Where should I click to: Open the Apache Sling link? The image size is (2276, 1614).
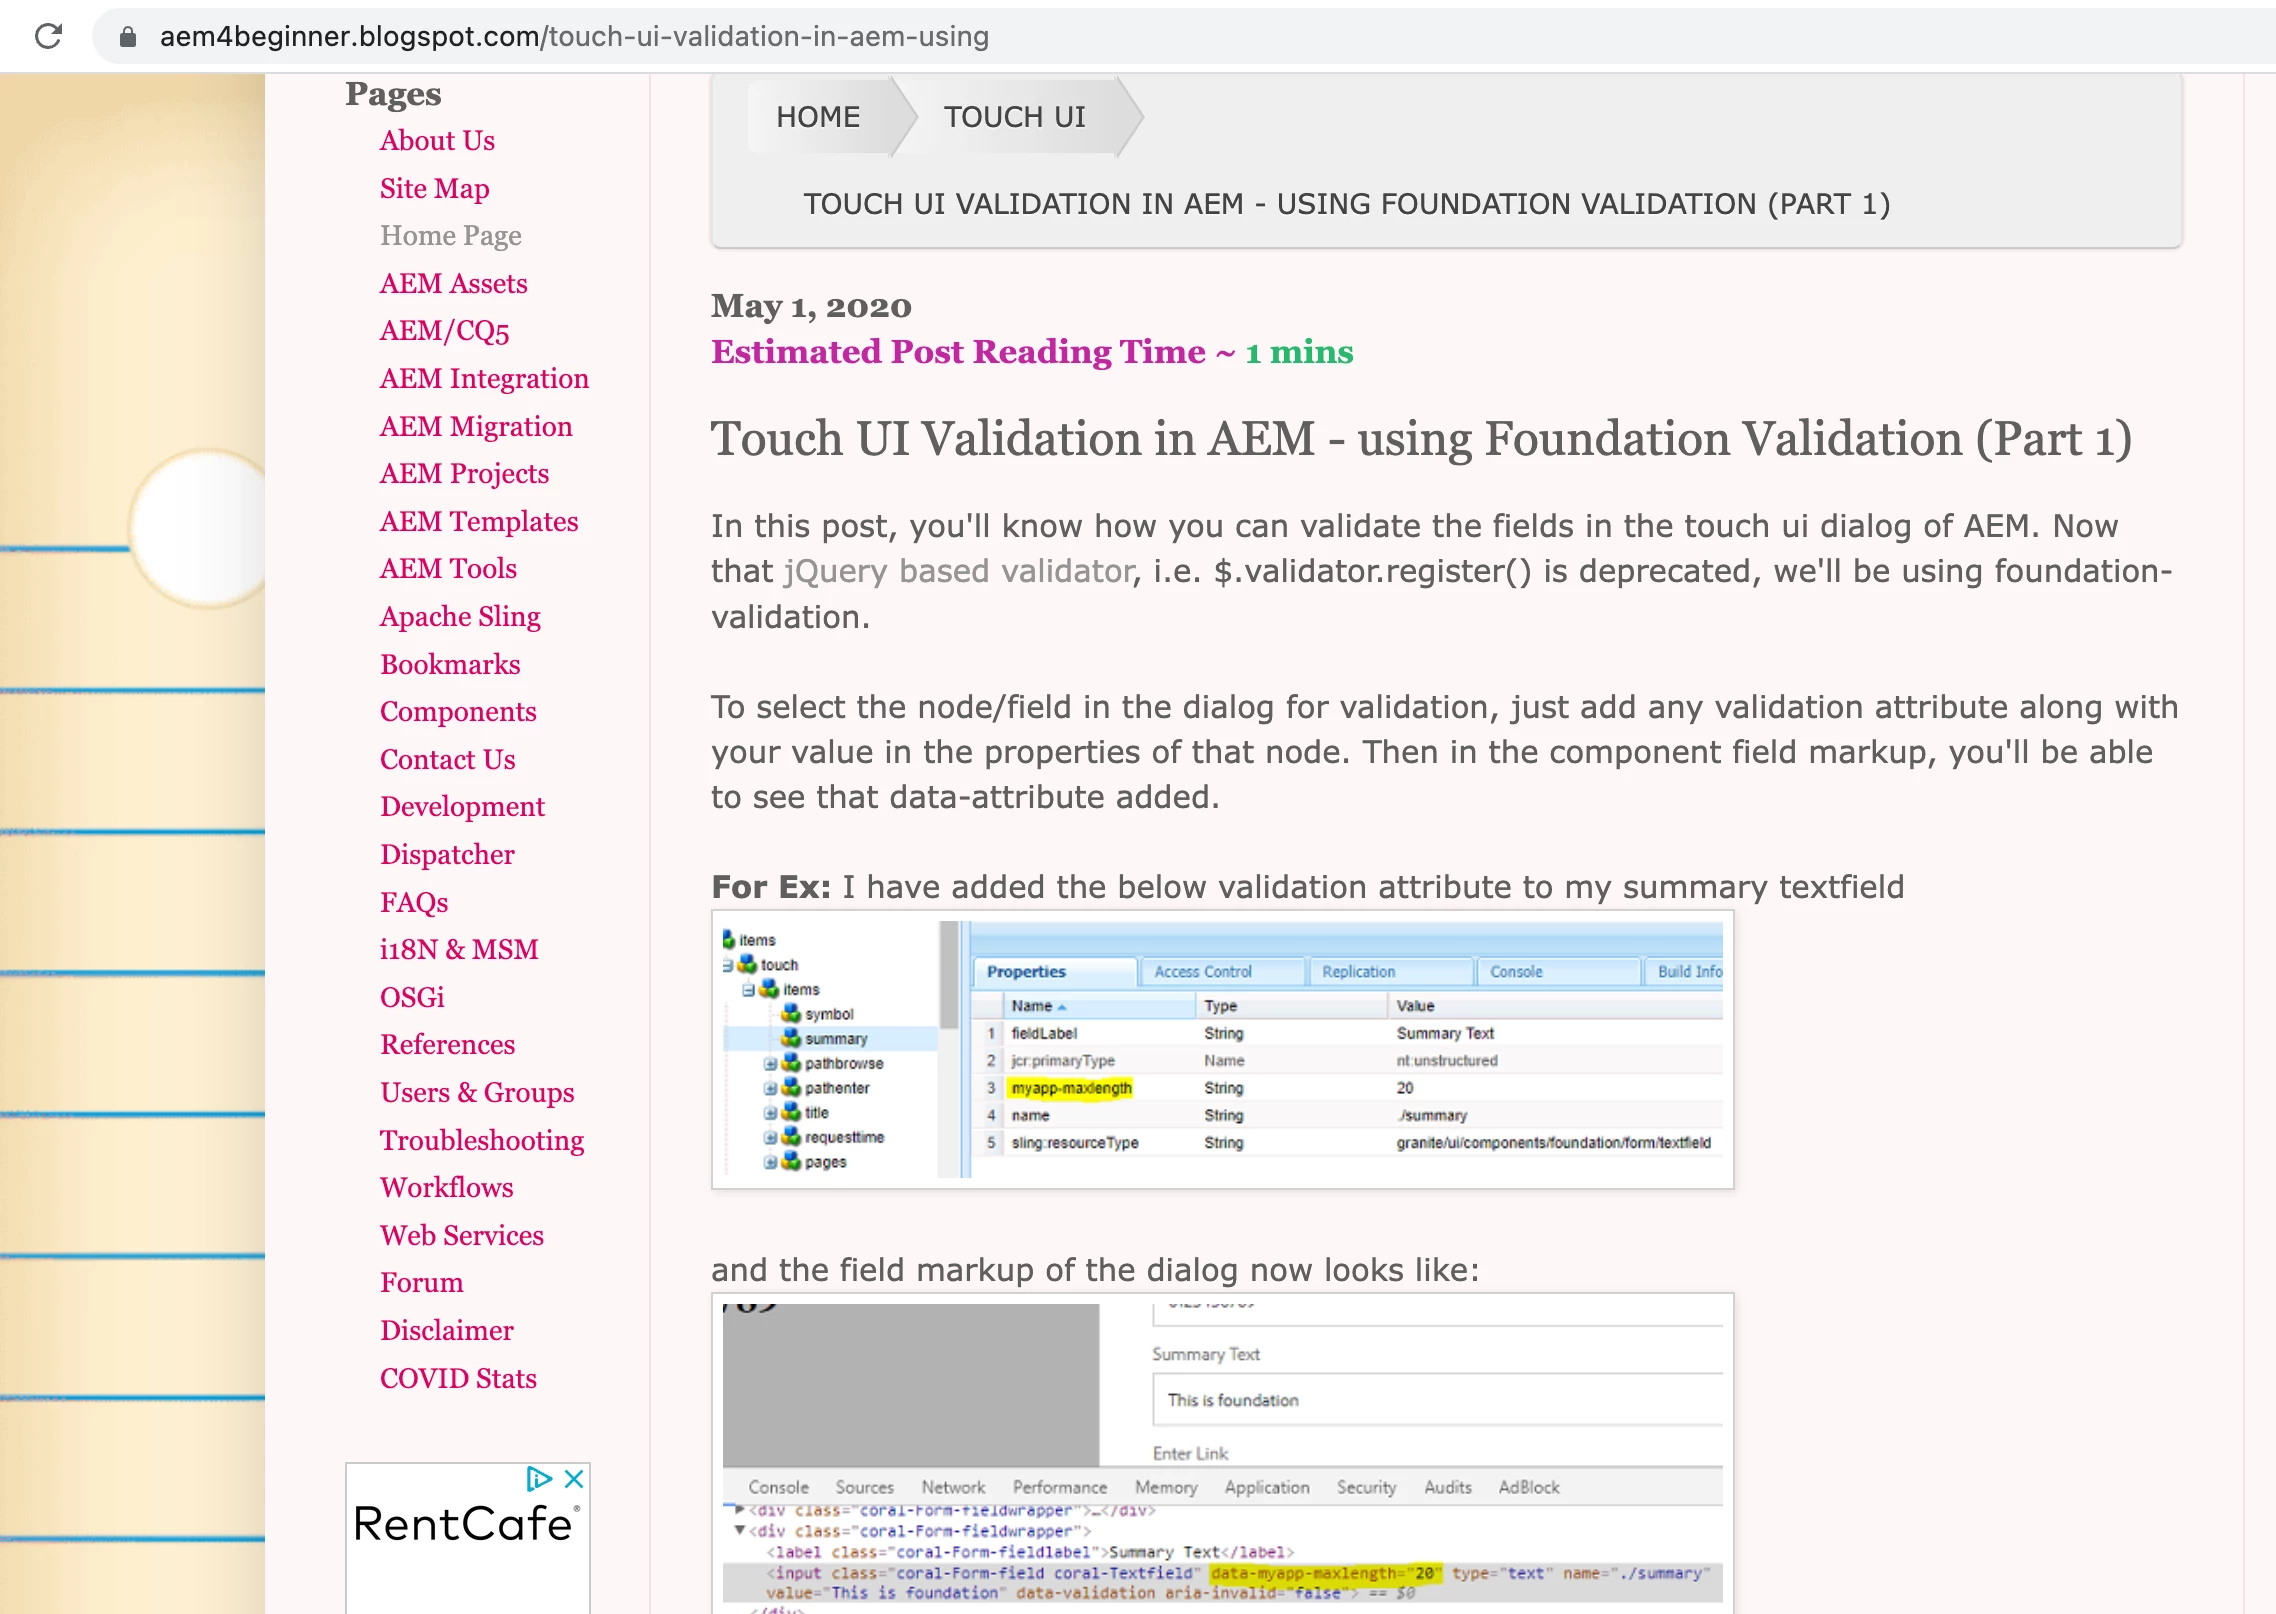[460, 617]
